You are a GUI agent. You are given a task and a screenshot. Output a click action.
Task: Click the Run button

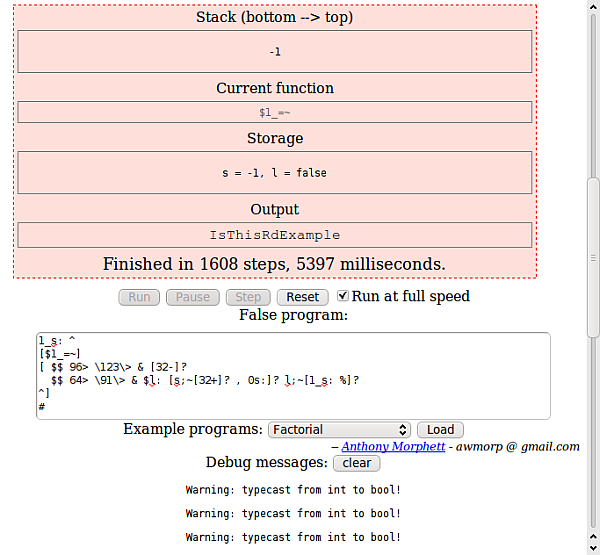point(139,297)
